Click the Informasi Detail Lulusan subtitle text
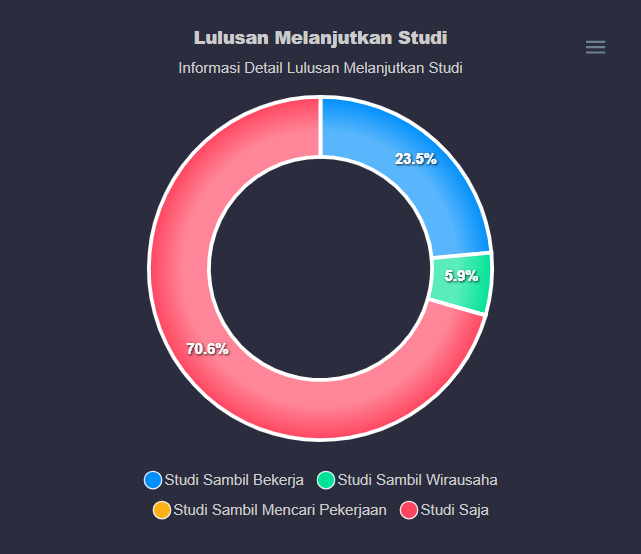 pyautogui.click(x=320, y=68)
